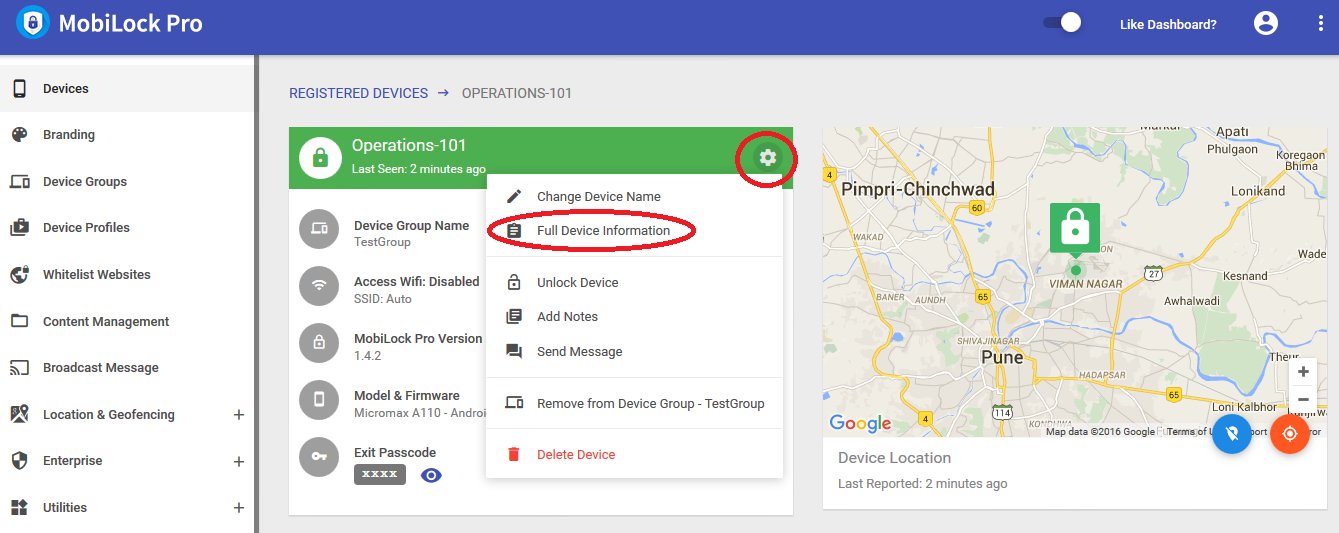Reveal exit passcode with eye icon
This screenshot has width=1339, height=533.
431,475
